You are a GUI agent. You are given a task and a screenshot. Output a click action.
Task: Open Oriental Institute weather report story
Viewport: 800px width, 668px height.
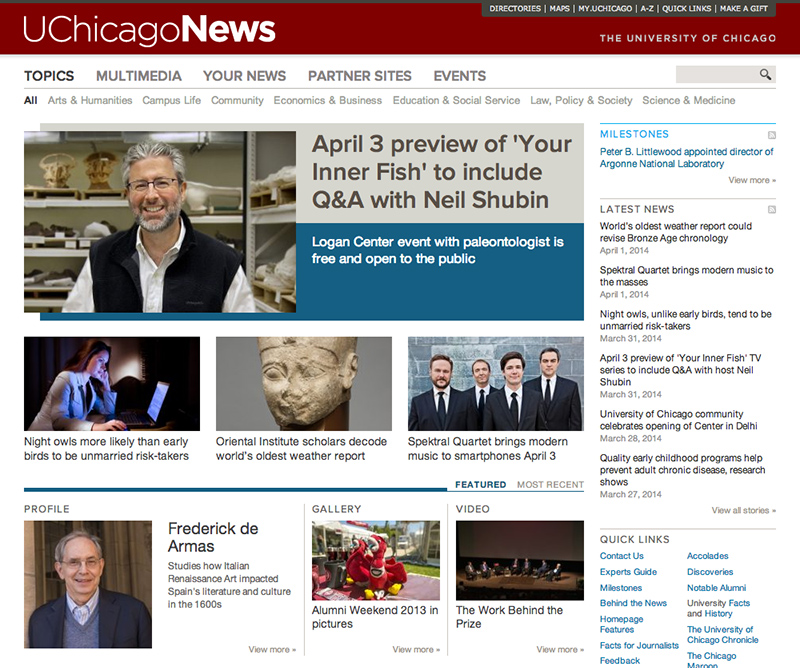tap(301, 449)
